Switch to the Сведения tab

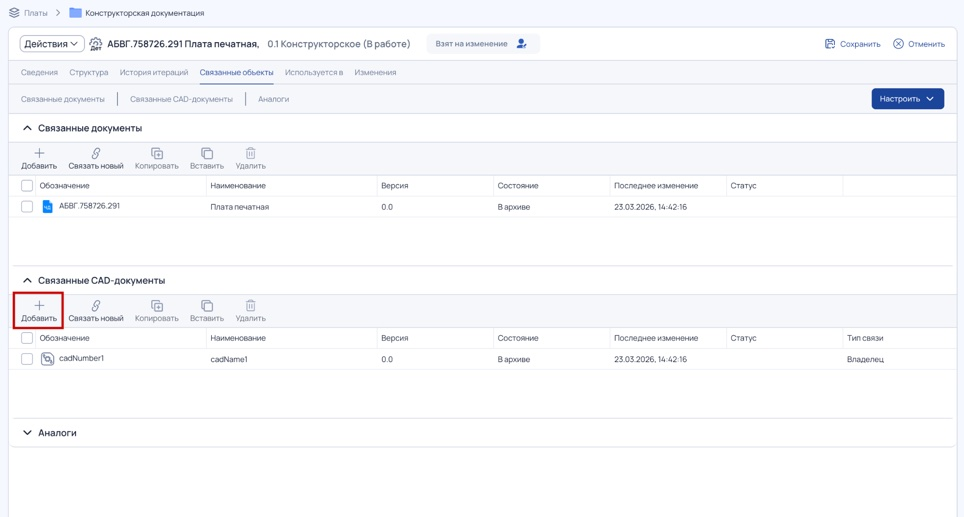click(x=39, y=72)
